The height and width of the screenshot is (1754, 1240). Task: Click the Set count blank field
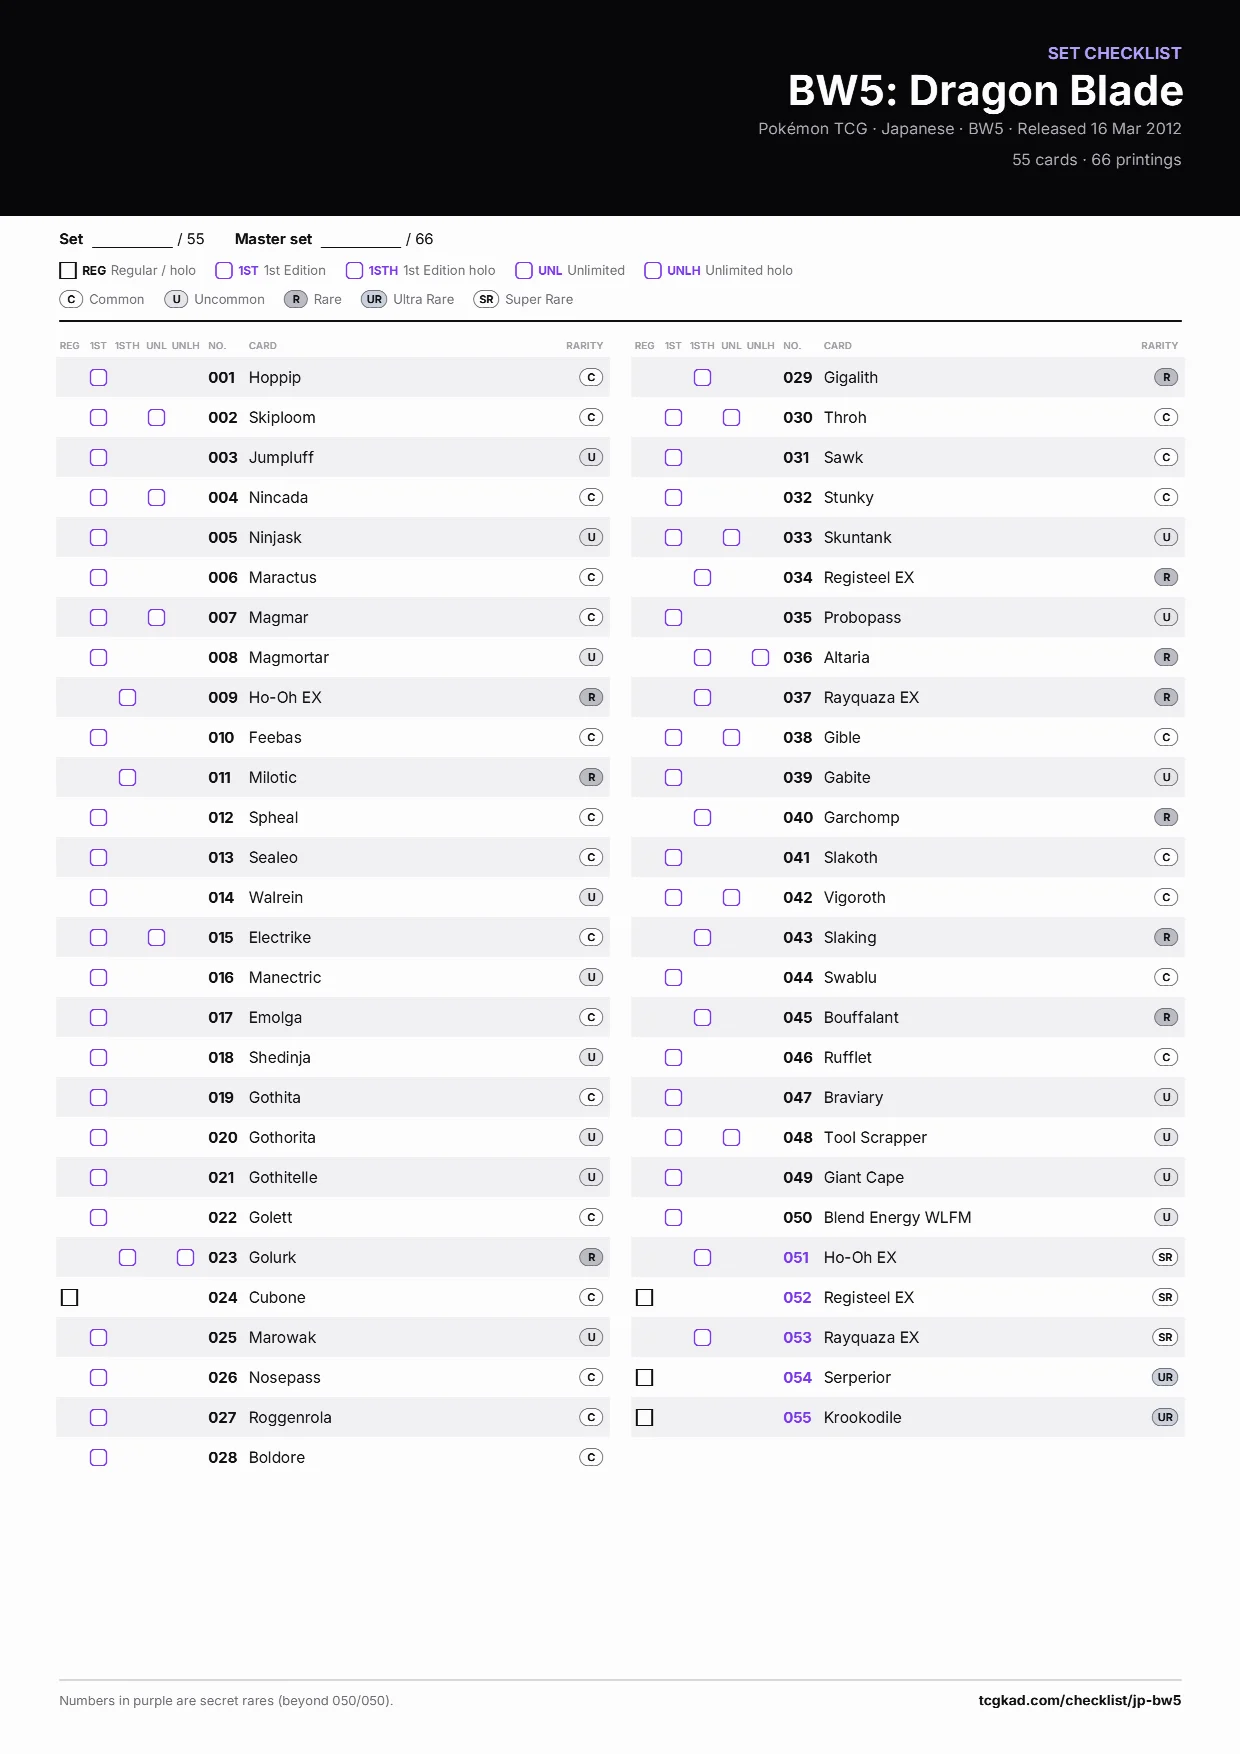click(132, 239)
